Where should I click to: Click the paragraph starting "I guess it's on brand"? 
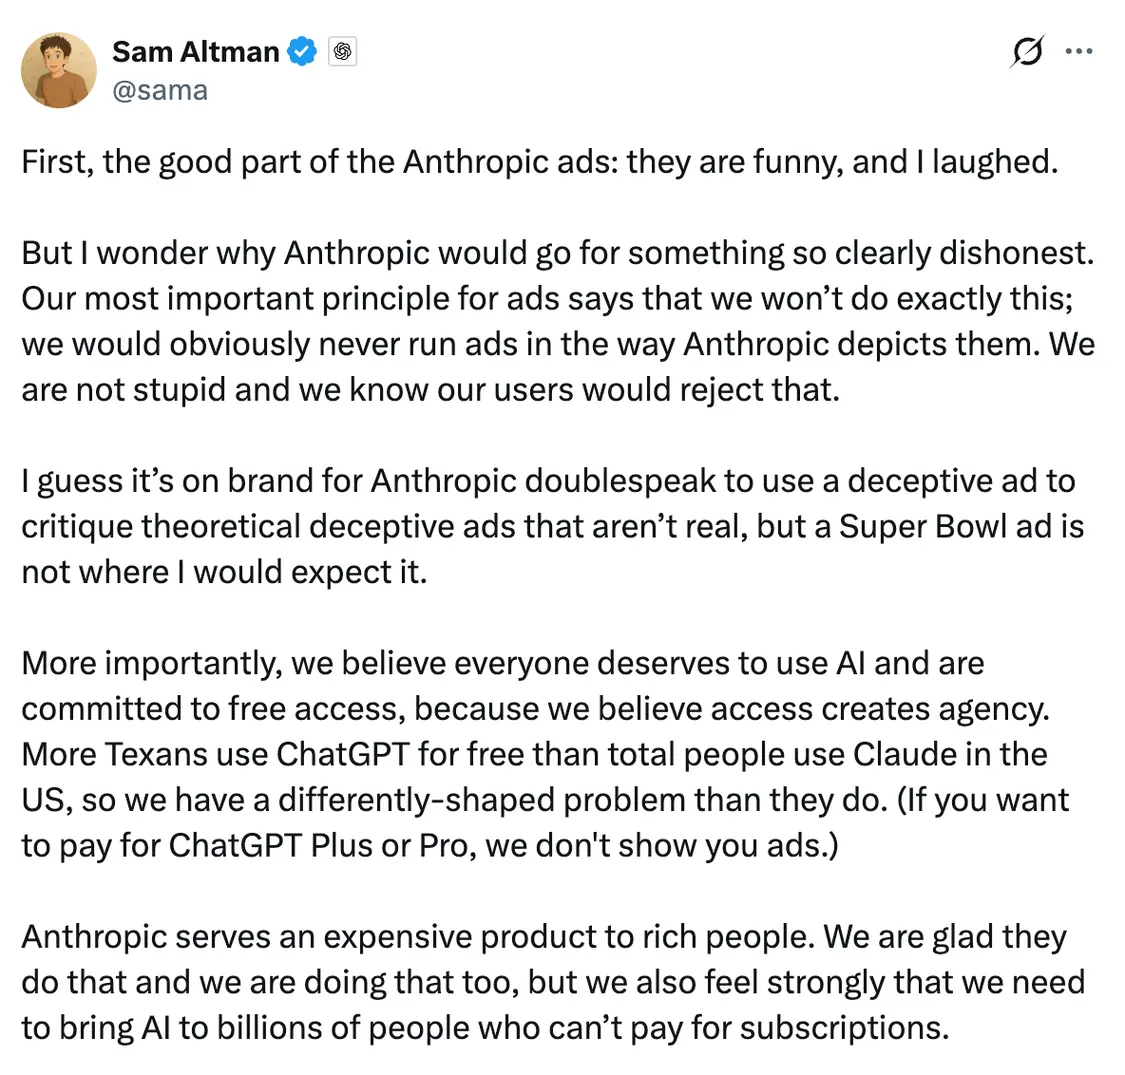coord(552,527)
